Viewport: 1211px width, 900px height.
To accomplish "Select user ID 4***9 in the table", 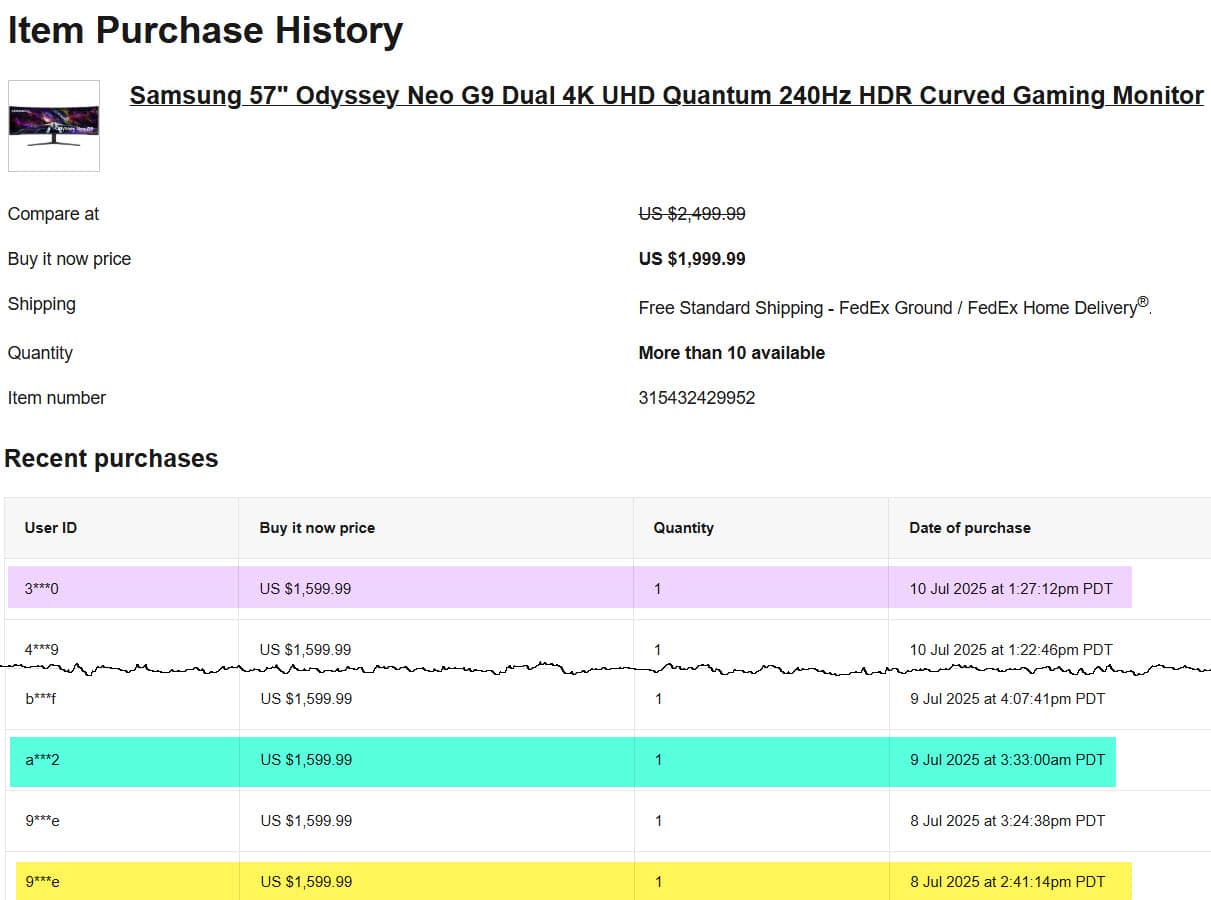I will pos(41,650).
